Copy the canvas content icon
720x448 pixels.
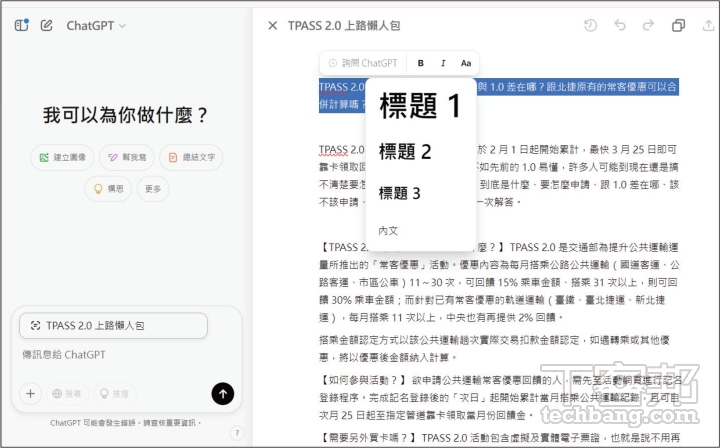tap(678, 25)
